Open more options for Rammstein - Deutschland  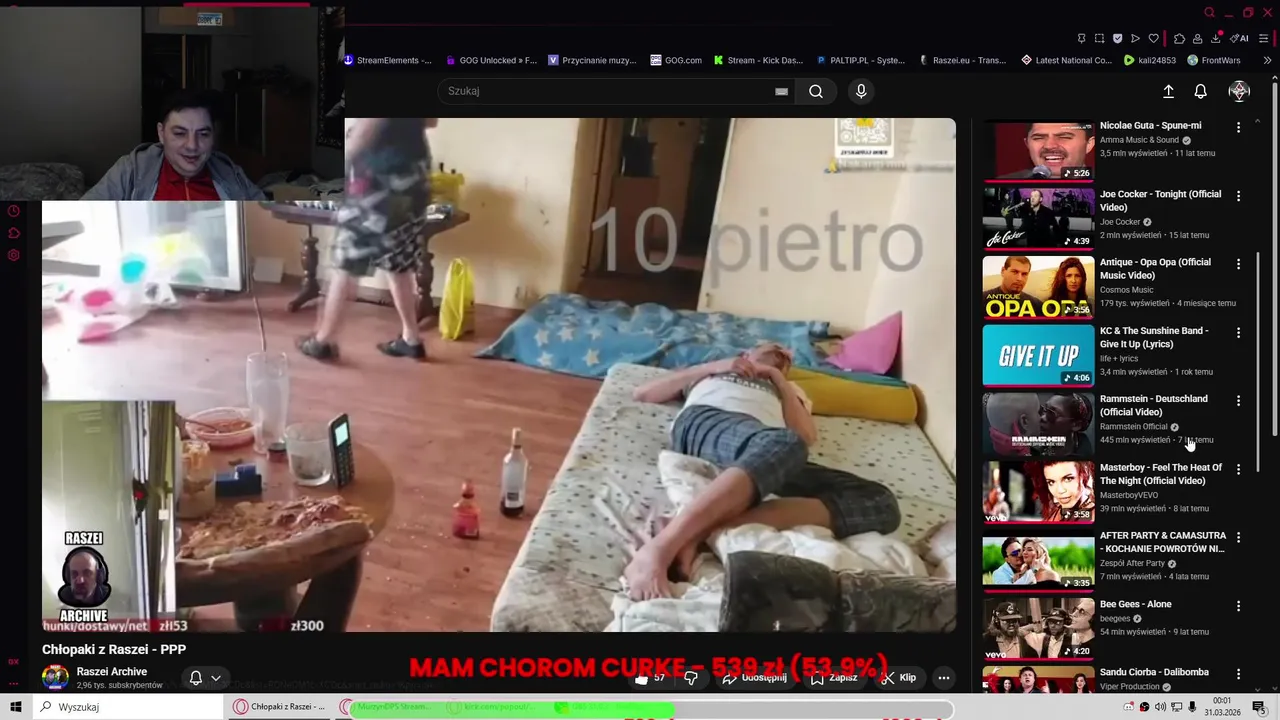pos(1238,400)
